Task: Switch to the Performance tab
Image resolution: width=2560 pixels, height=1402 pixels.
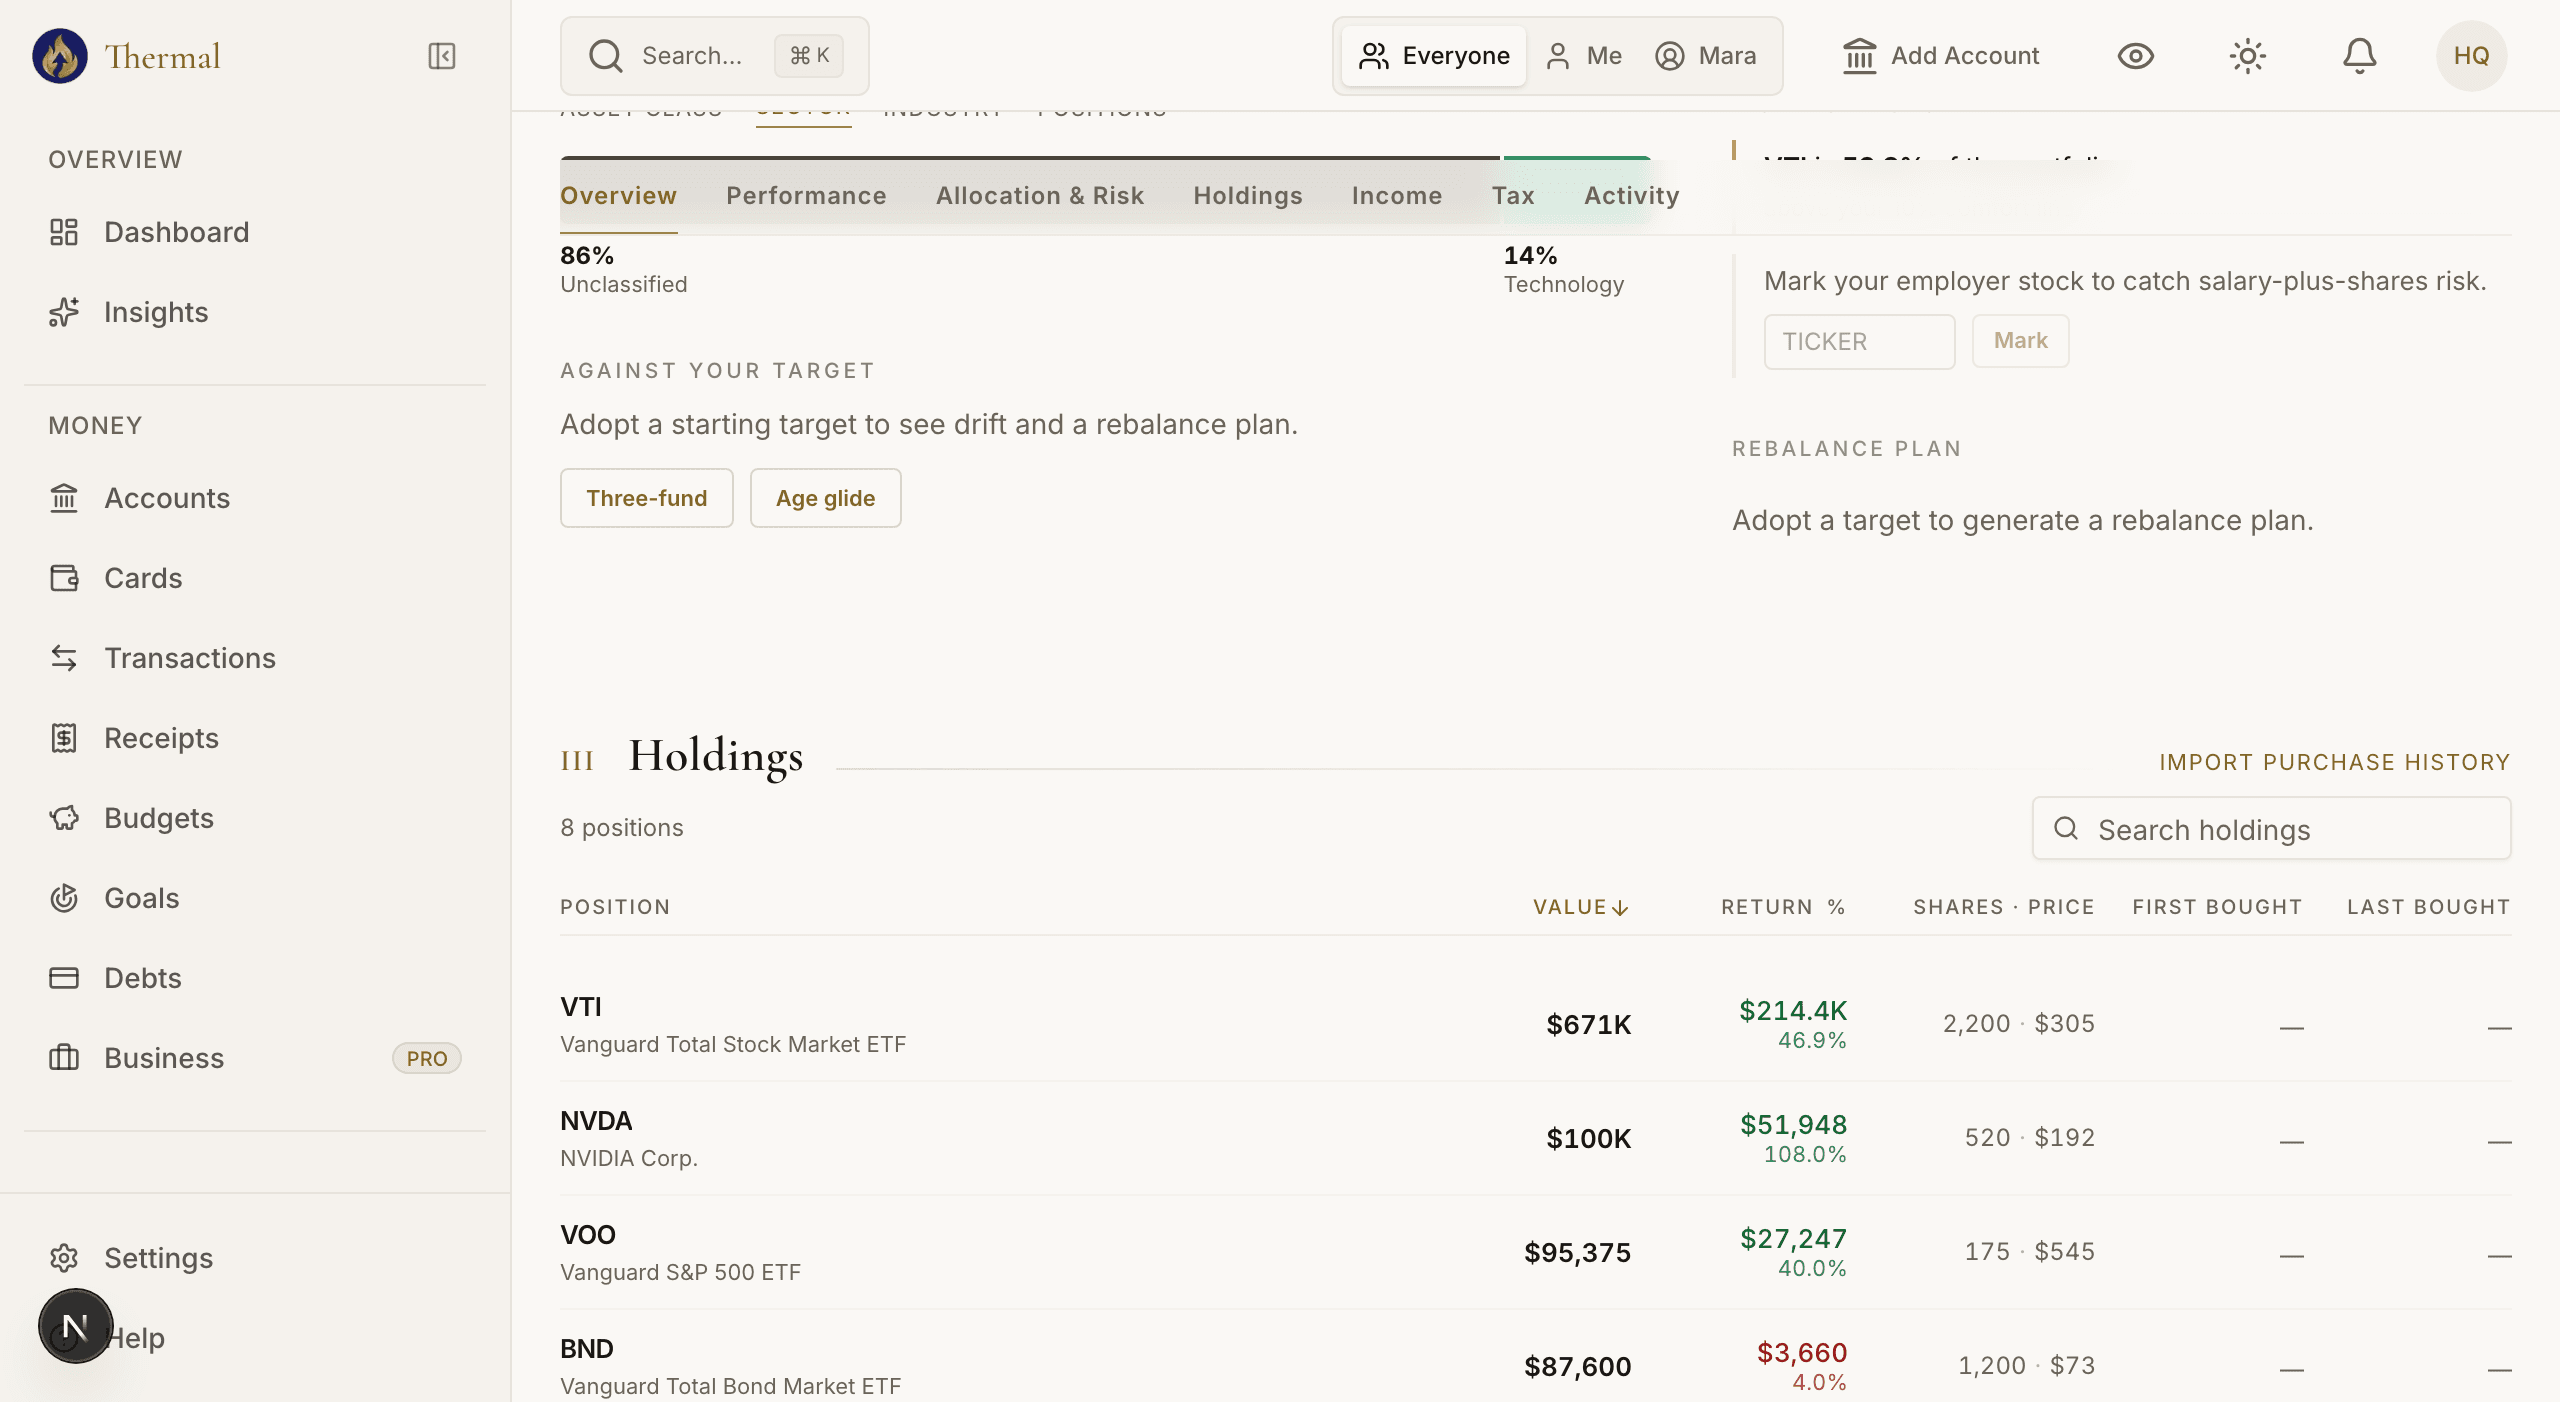Action: [806, 196]
